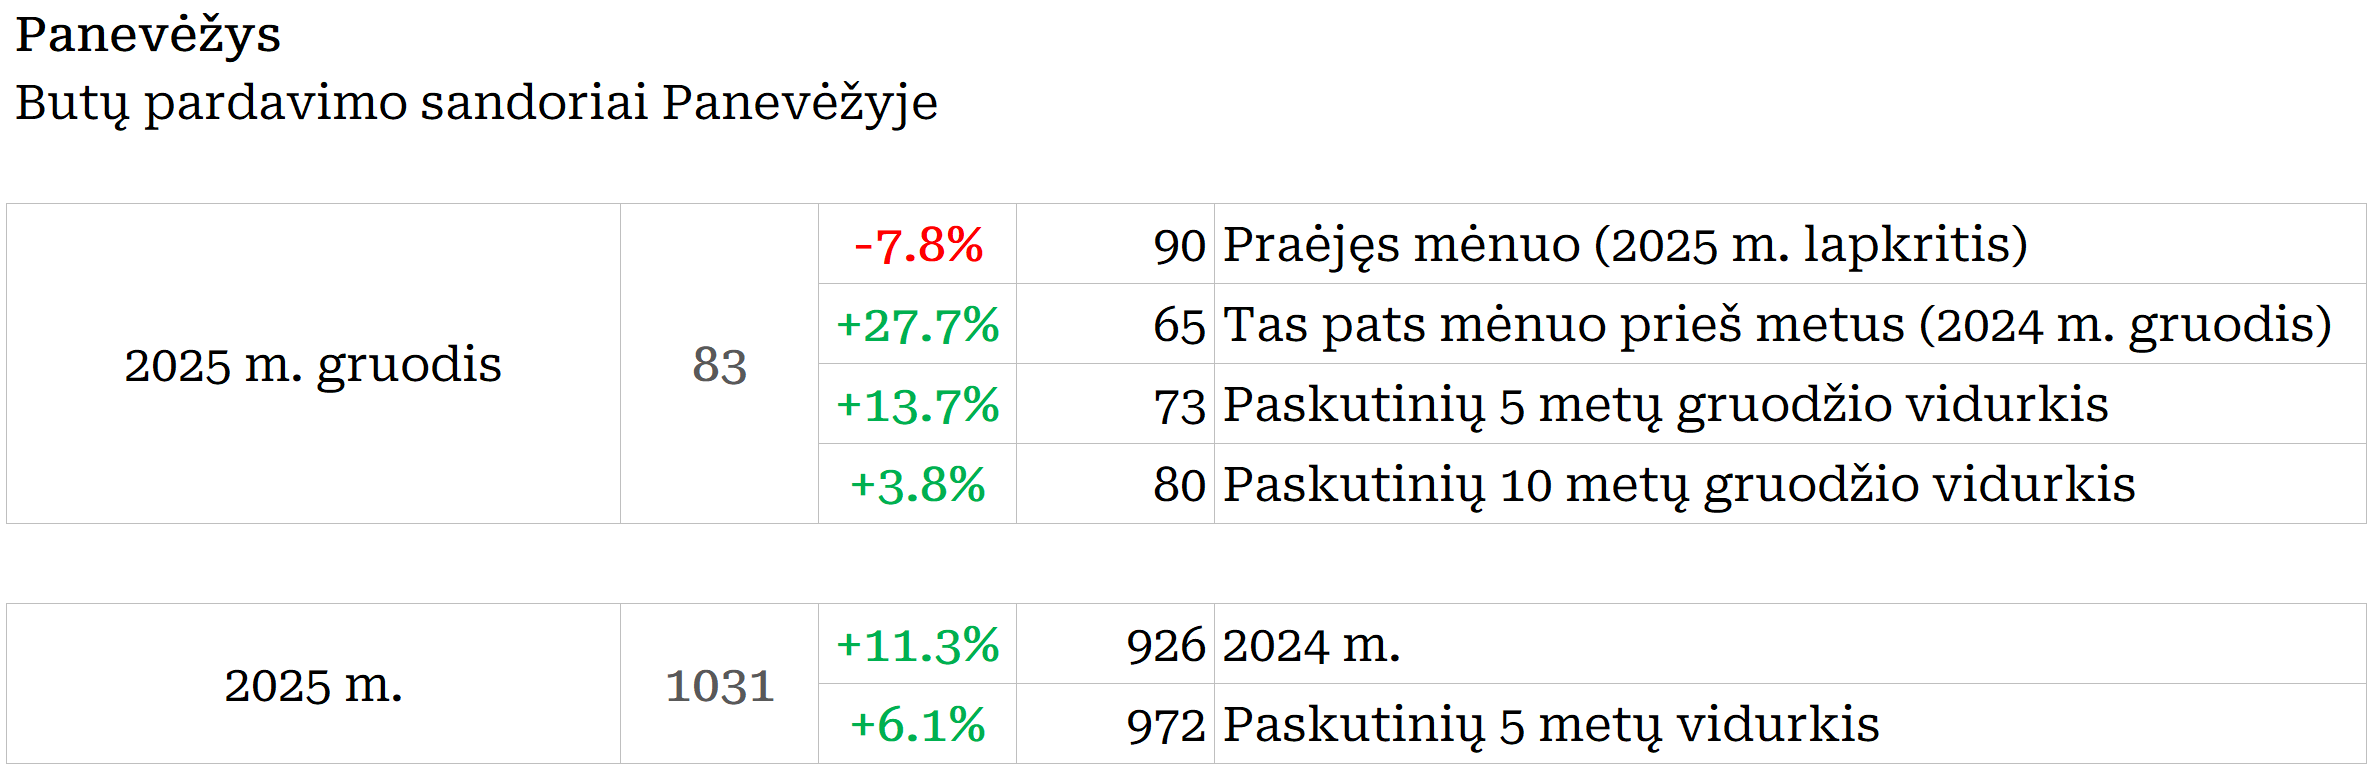Screen dimensions: 2378x778
Task: Click the +6.1% change value
Action: coord(918,725)
